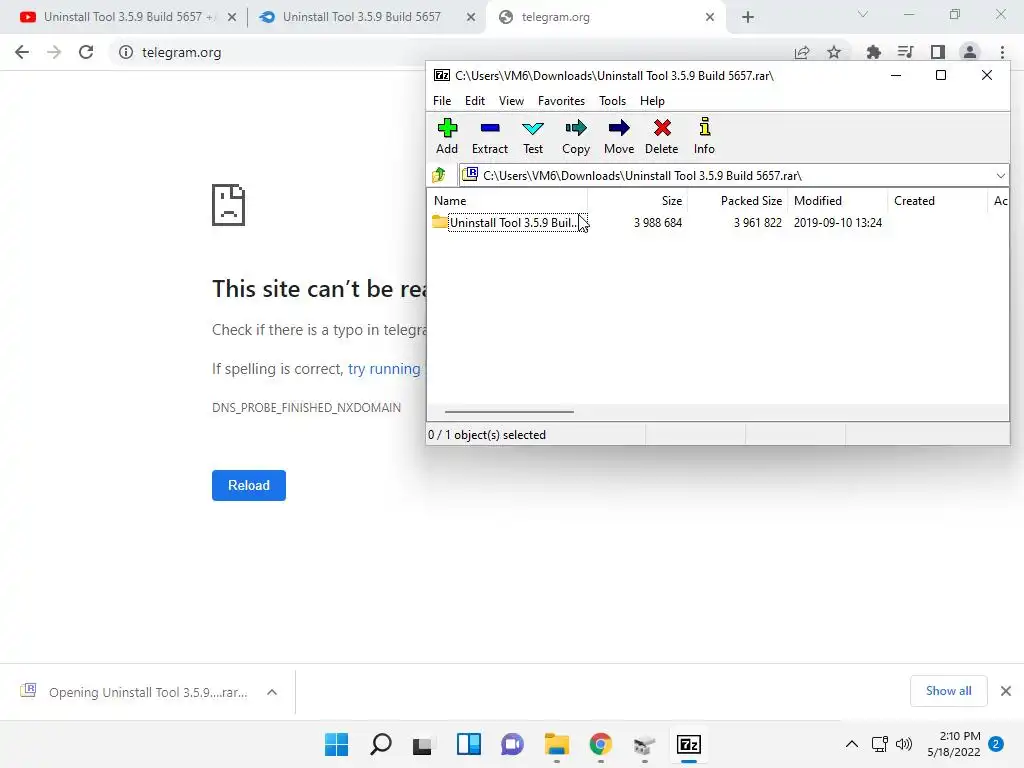Click the 'try running' diagnostics link
Viewport: 1024px width, 768px height.
384,369
